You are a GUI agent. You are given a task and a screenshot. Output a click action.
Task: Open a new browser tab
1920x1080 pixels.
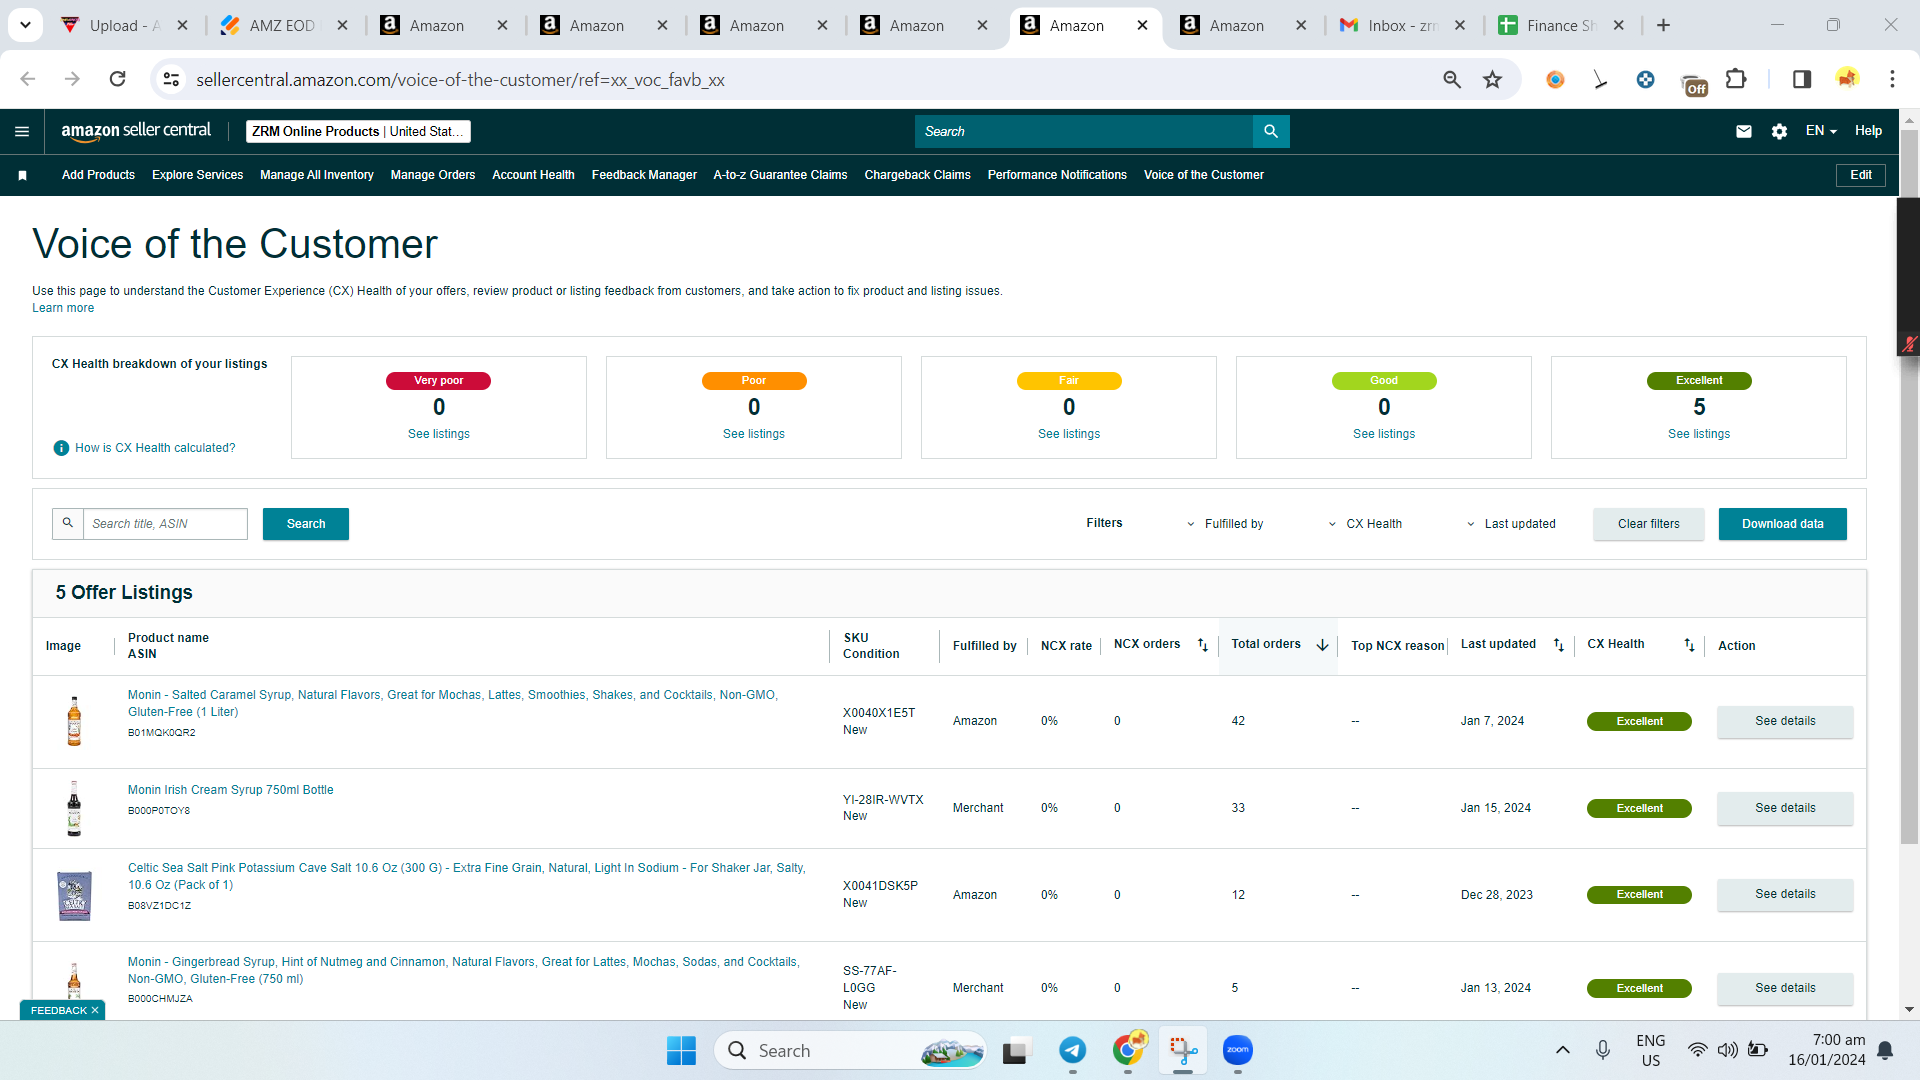pyautogui.click(x=1663, y=25)
